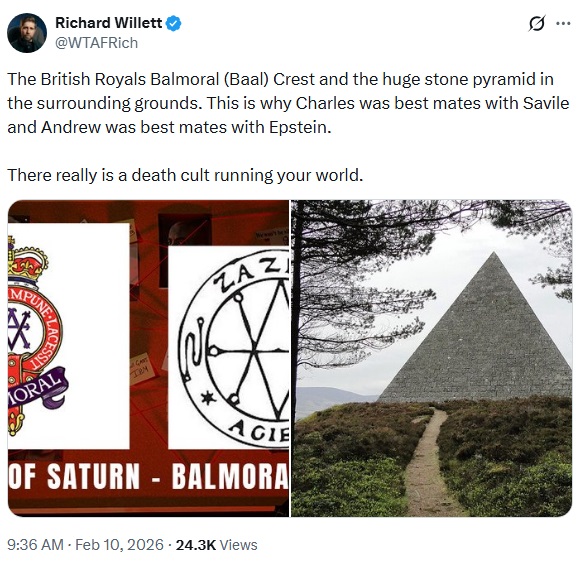
Task: Click the footpath leading to the pyramid
Action: click(x=426, y=463)
